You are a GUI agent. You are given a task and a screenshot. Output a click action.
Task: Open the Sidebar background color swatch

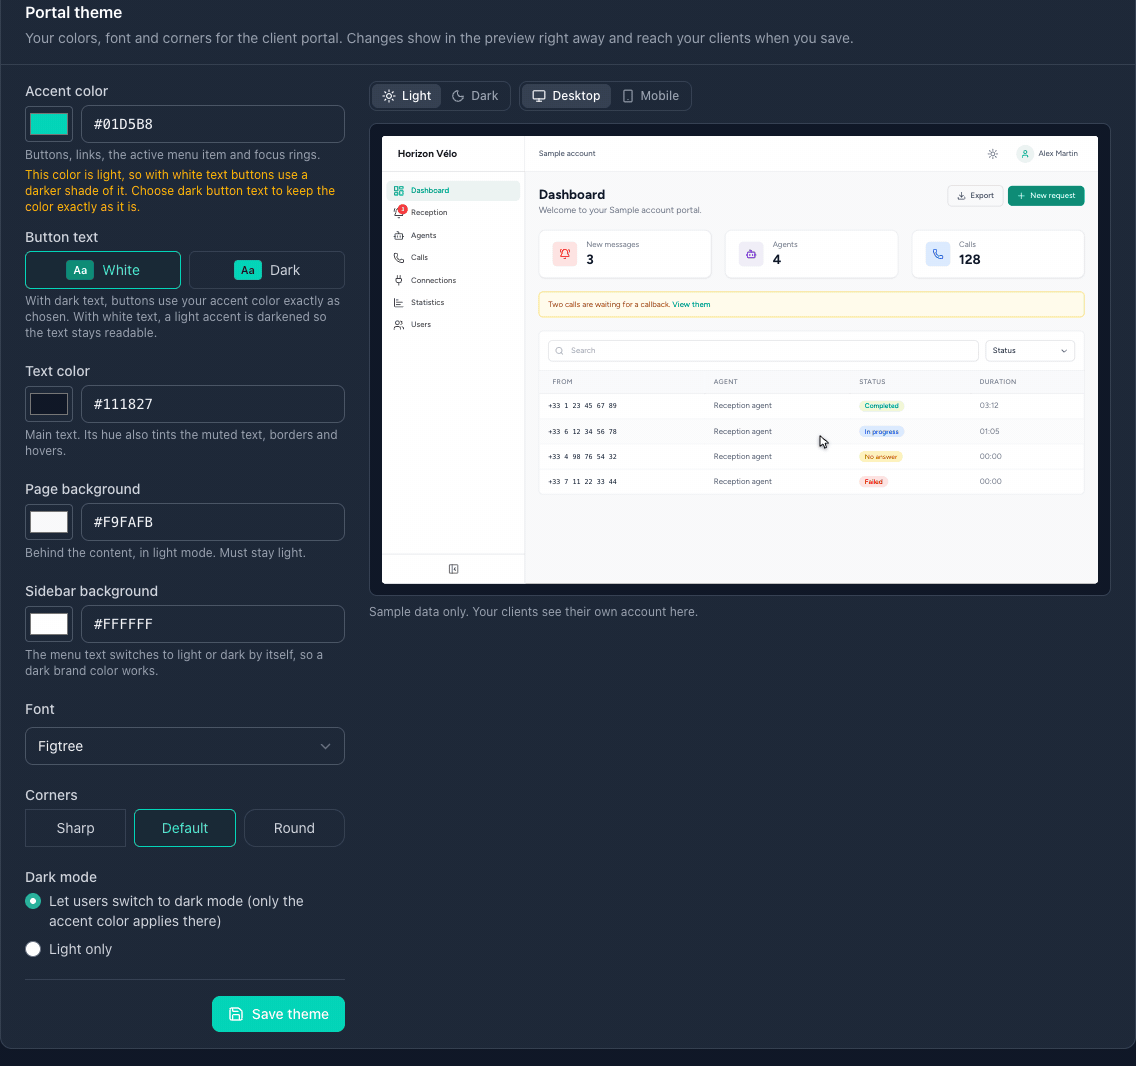49,624
